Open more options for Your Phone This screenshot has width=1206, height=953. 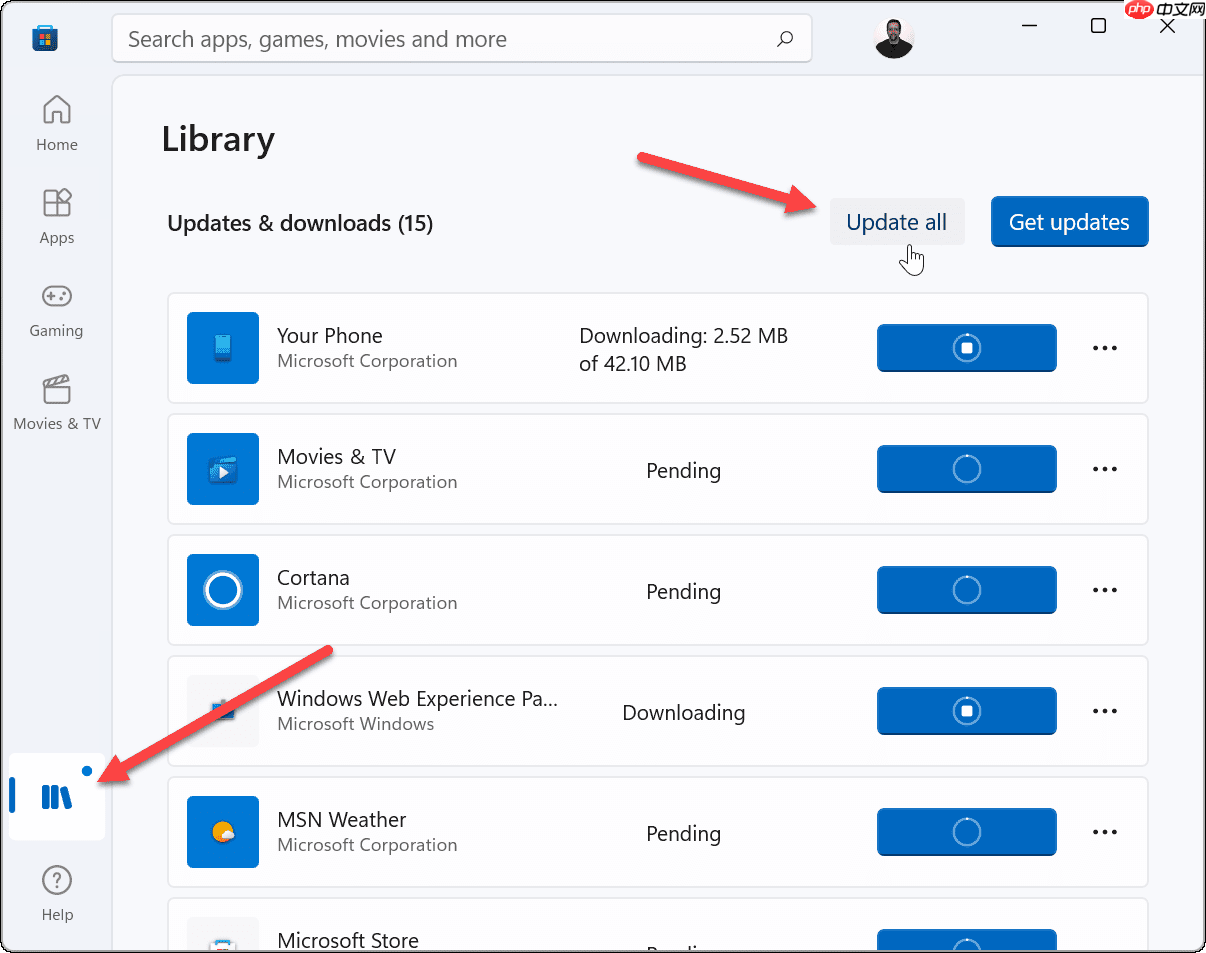pos(1105,348)
